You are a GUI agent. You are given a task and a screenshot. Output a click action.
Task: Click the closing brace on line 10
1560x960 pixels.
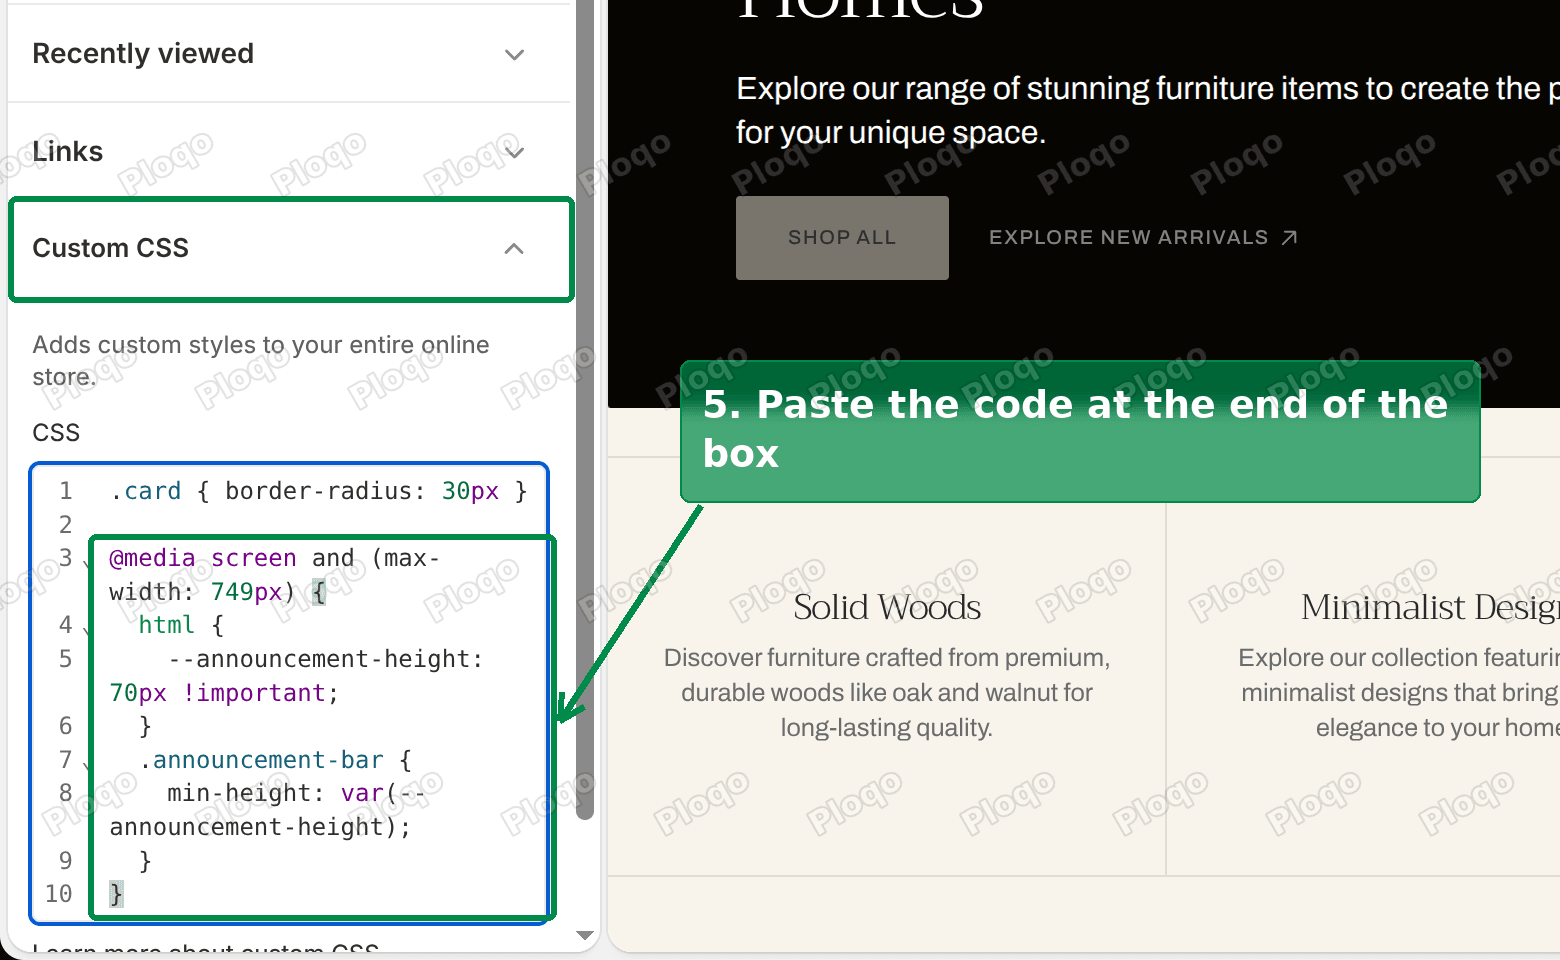tap(116, 894)
